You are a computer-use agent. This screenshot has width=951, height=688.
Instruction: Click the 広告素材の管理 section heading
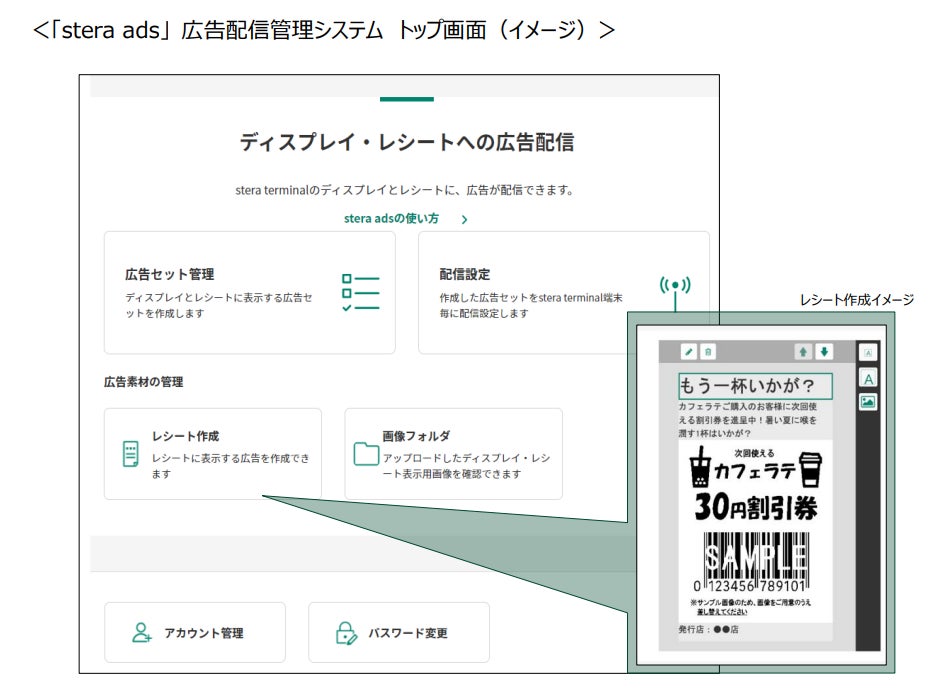(x=144, y=382)
